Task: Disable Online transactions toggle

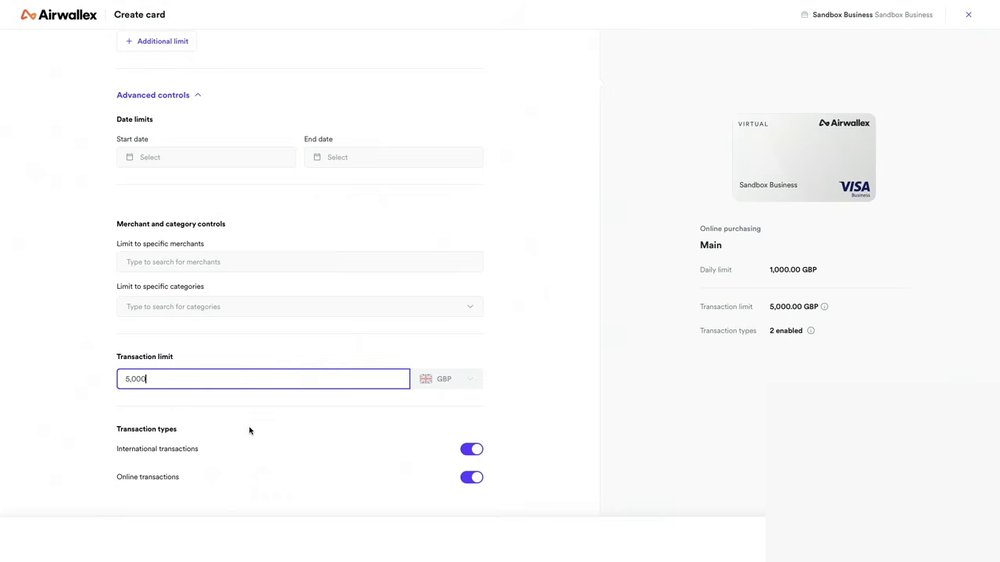Action: tap(472, 477)
